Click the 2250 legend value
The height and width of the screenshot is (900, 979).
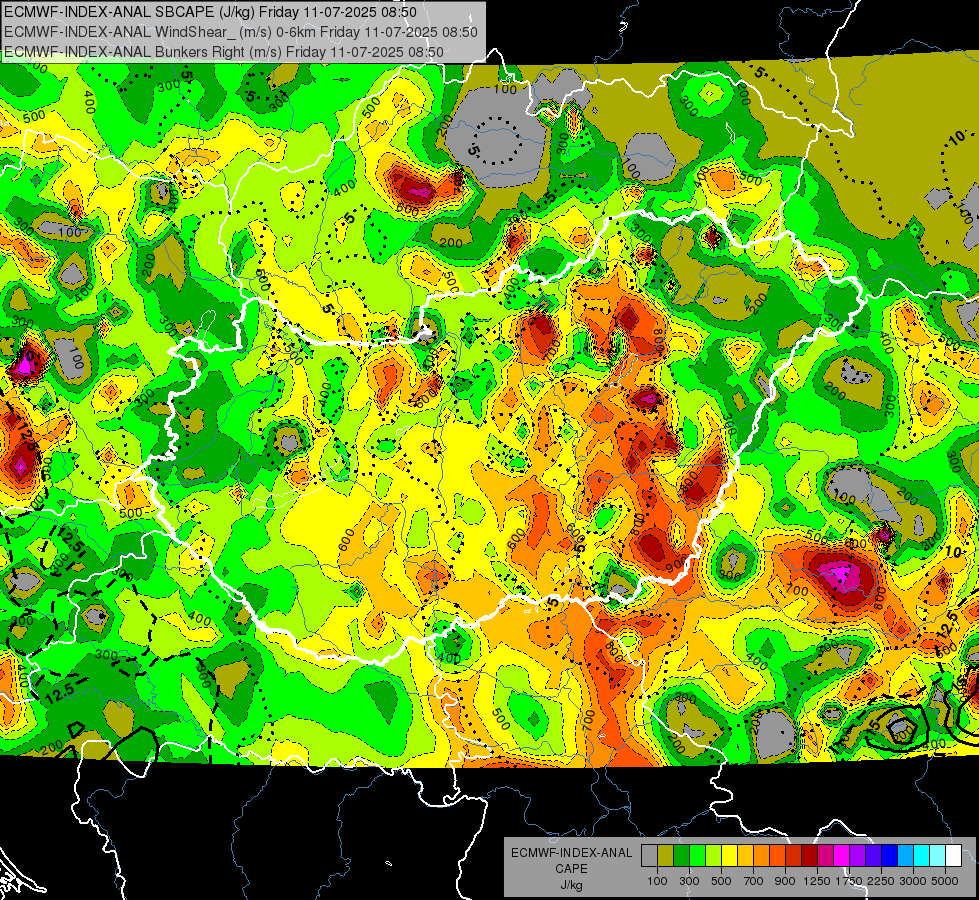(881, 881)
